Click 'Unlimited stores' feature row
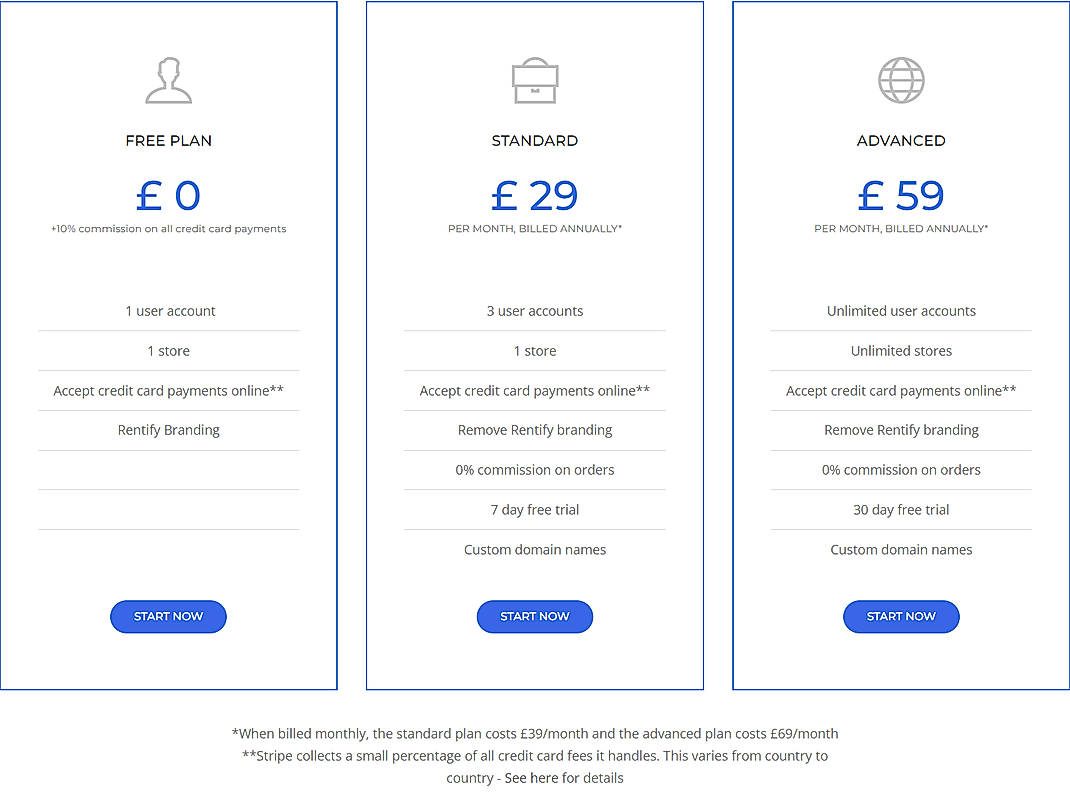Screen dimensions: 1070x797 [x=901, y=351]
